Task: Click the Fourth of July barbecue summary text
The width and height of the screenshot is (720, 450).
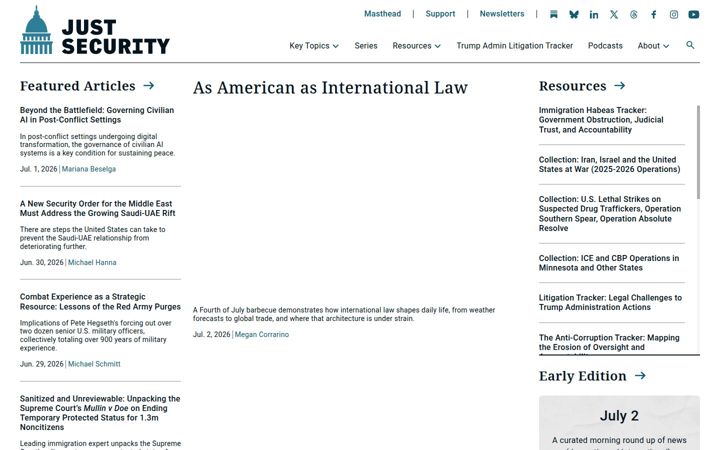Action: tap(344, 314)
